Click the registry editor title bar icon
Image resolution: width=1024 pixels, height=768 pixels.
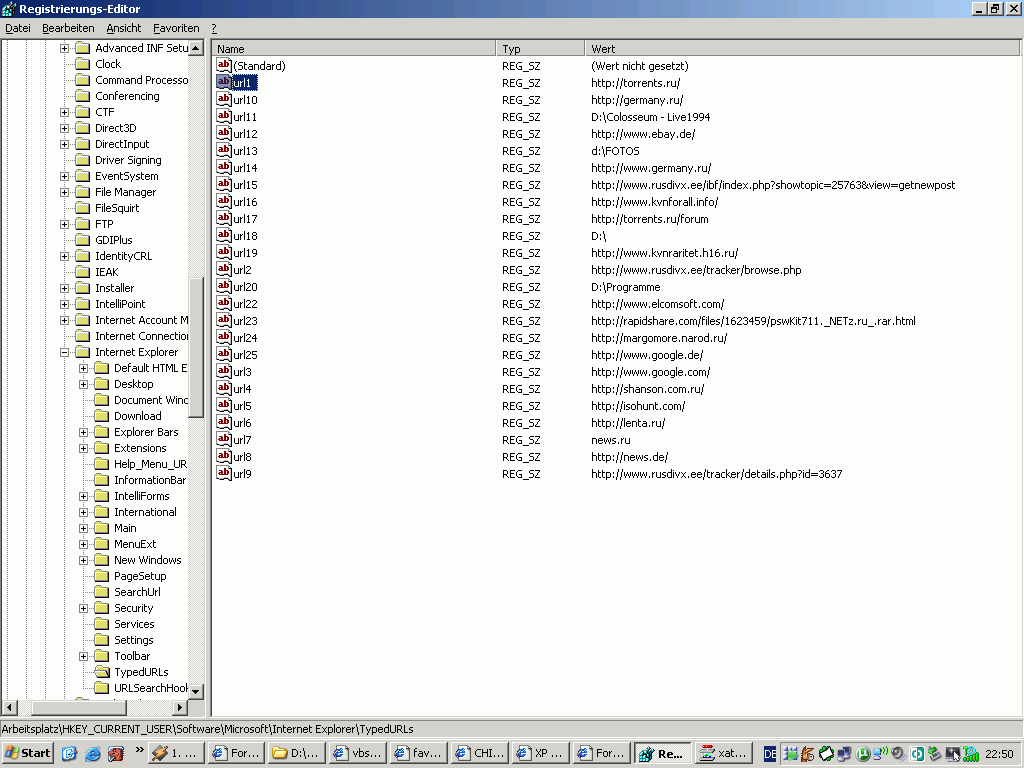(8, 9)
